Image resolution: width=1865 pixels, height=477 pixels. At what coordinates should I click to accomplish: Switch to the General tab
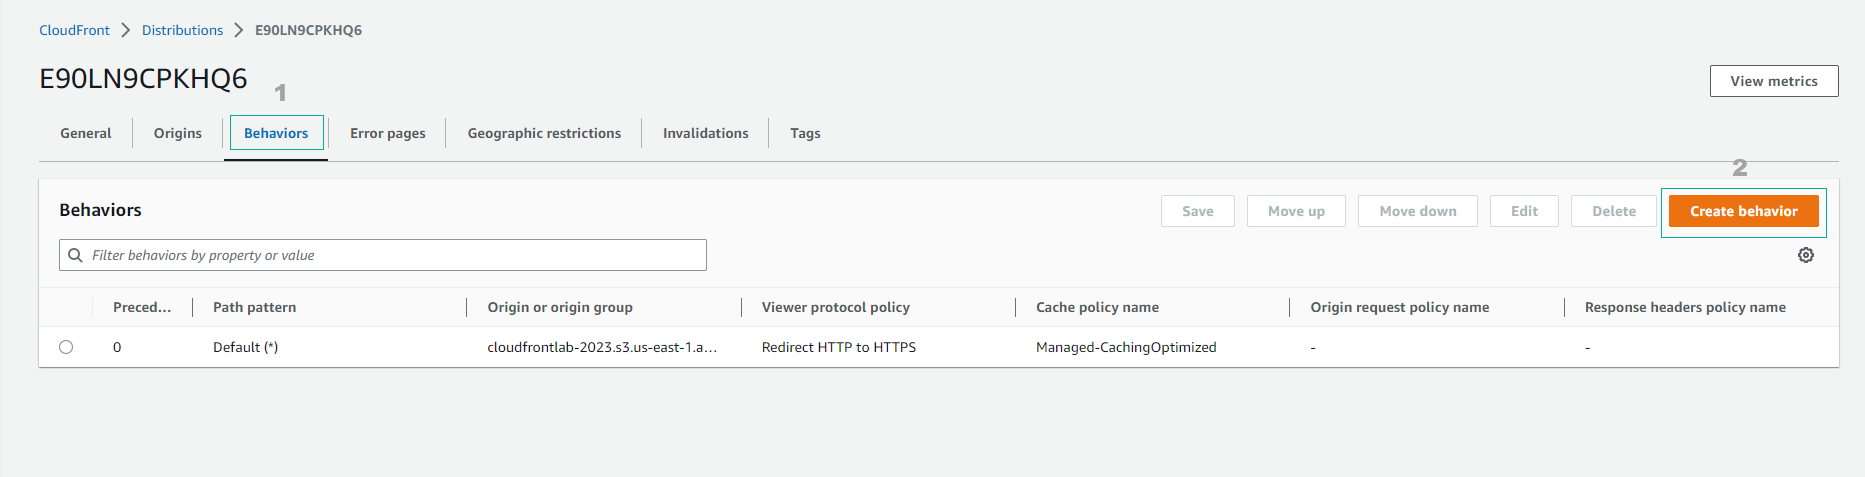pyautogui.click(x=86, y=133)
